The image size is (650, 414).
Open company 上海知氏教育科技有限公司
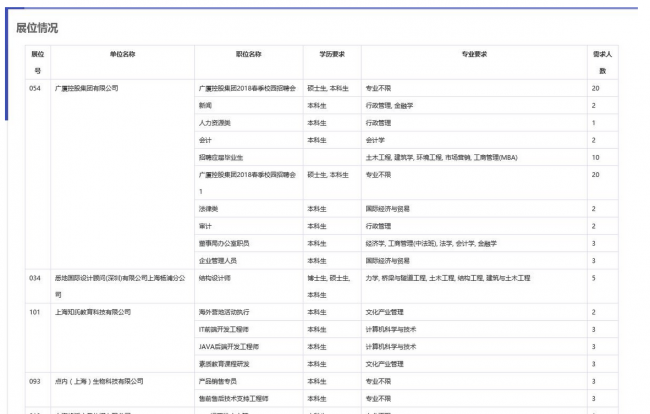pos(93,312)
